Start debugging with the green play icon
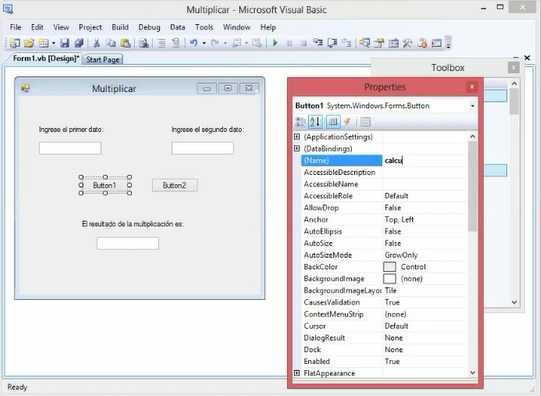The image size is (541, 396). pyautogui.click(x=275, y=43)
